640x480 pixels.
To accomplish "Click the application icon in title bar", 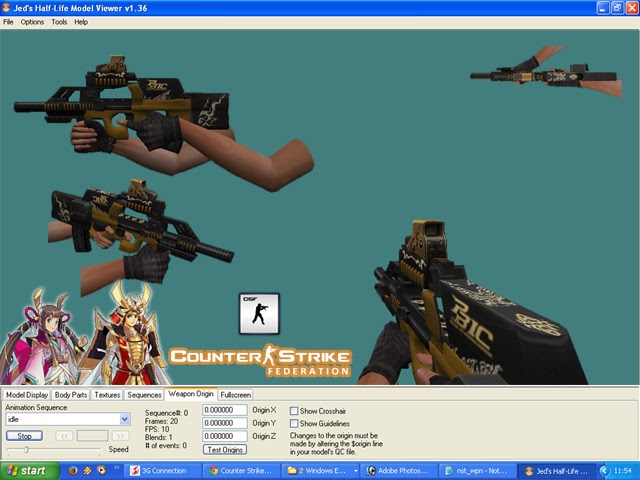I will 6,8.
